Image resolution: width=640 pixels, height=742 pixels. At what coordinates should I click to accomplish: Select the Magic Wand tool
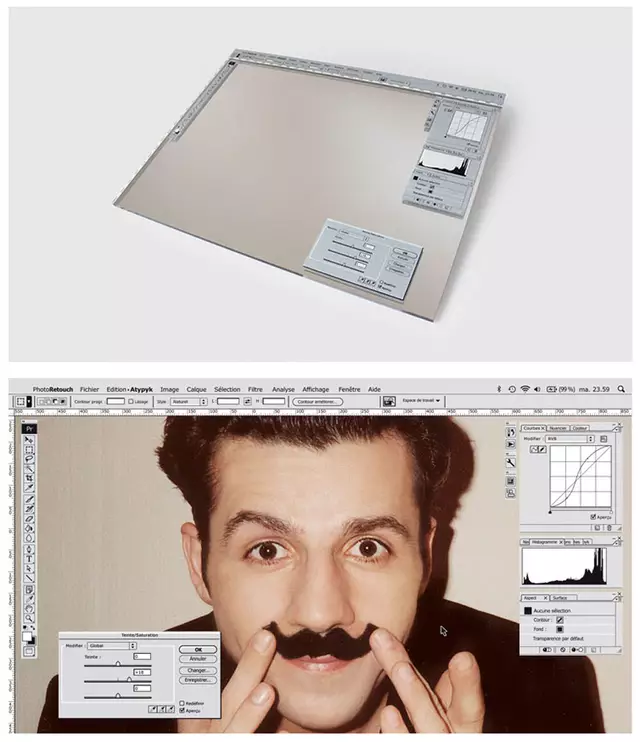[x=29, y=468]
